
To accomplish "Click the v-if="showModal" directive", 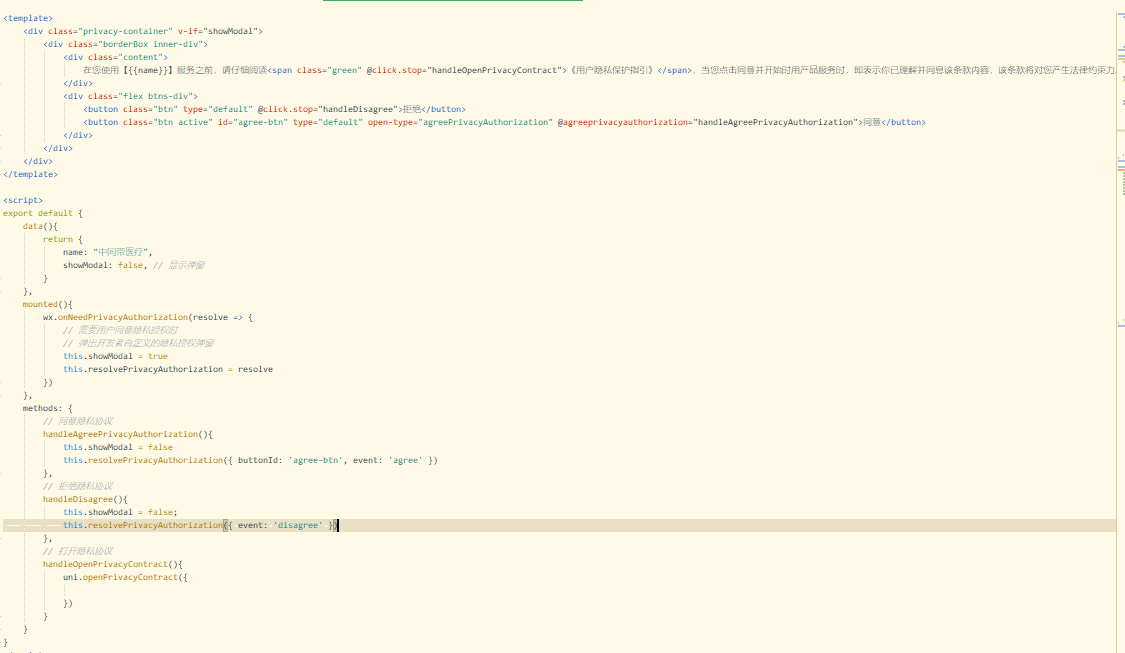I will pos(218,31).
